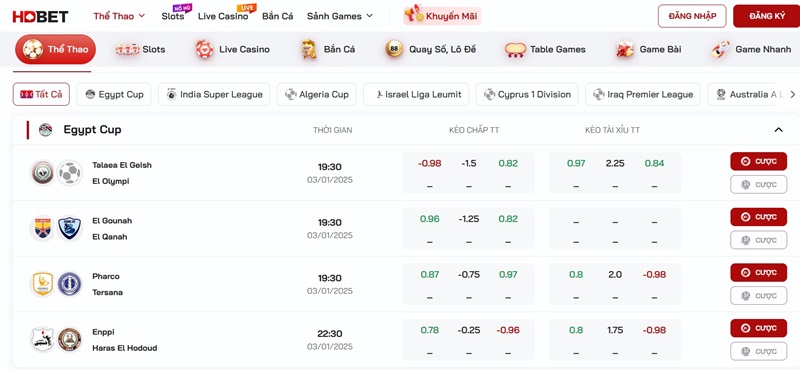Show more league filters with right arrow
Screen dimensions: 800x370
[x=792, y=94]
